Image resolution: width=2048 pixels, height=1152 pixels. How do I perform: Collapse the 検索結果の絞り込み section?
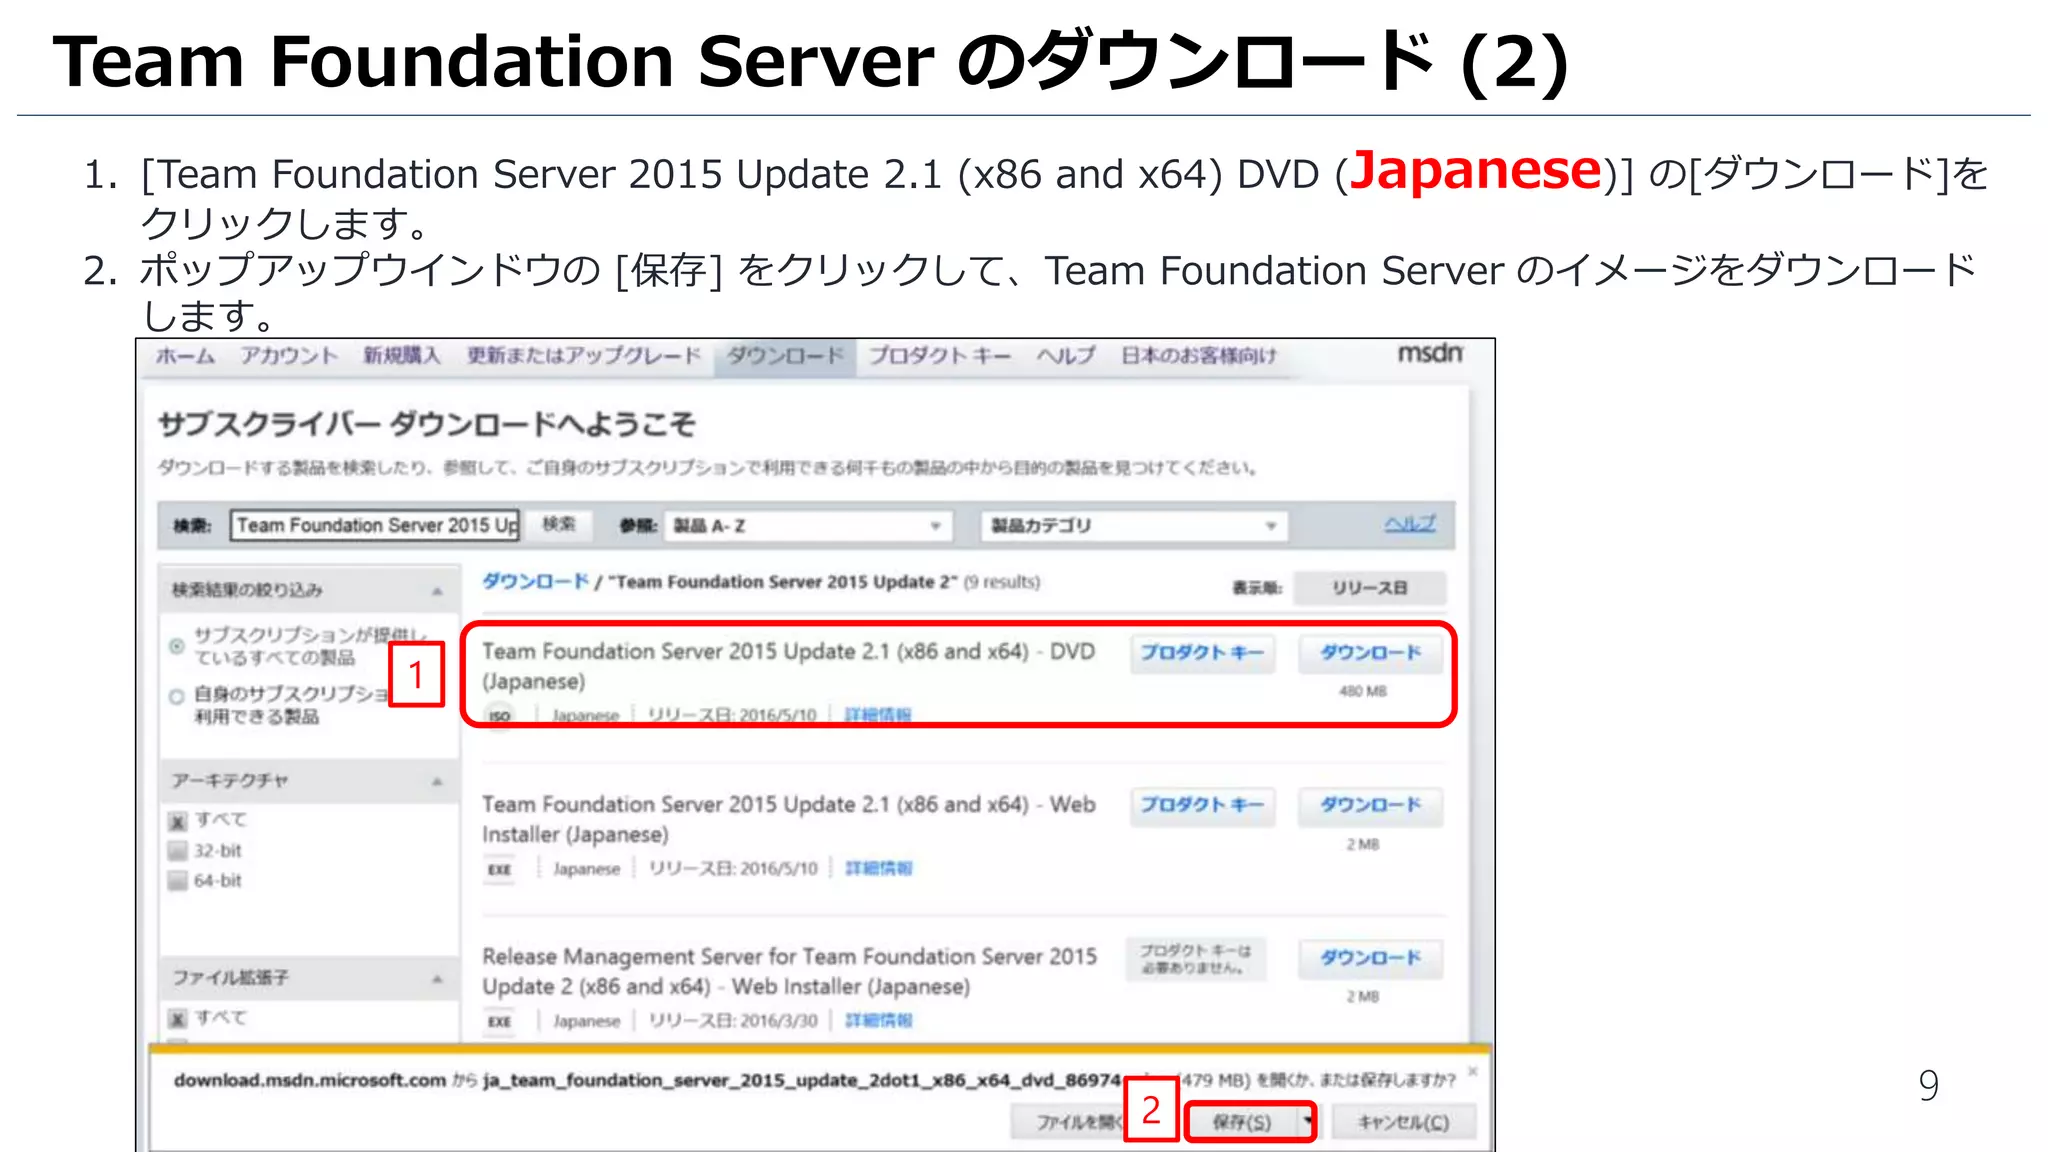tap(437, 590)
